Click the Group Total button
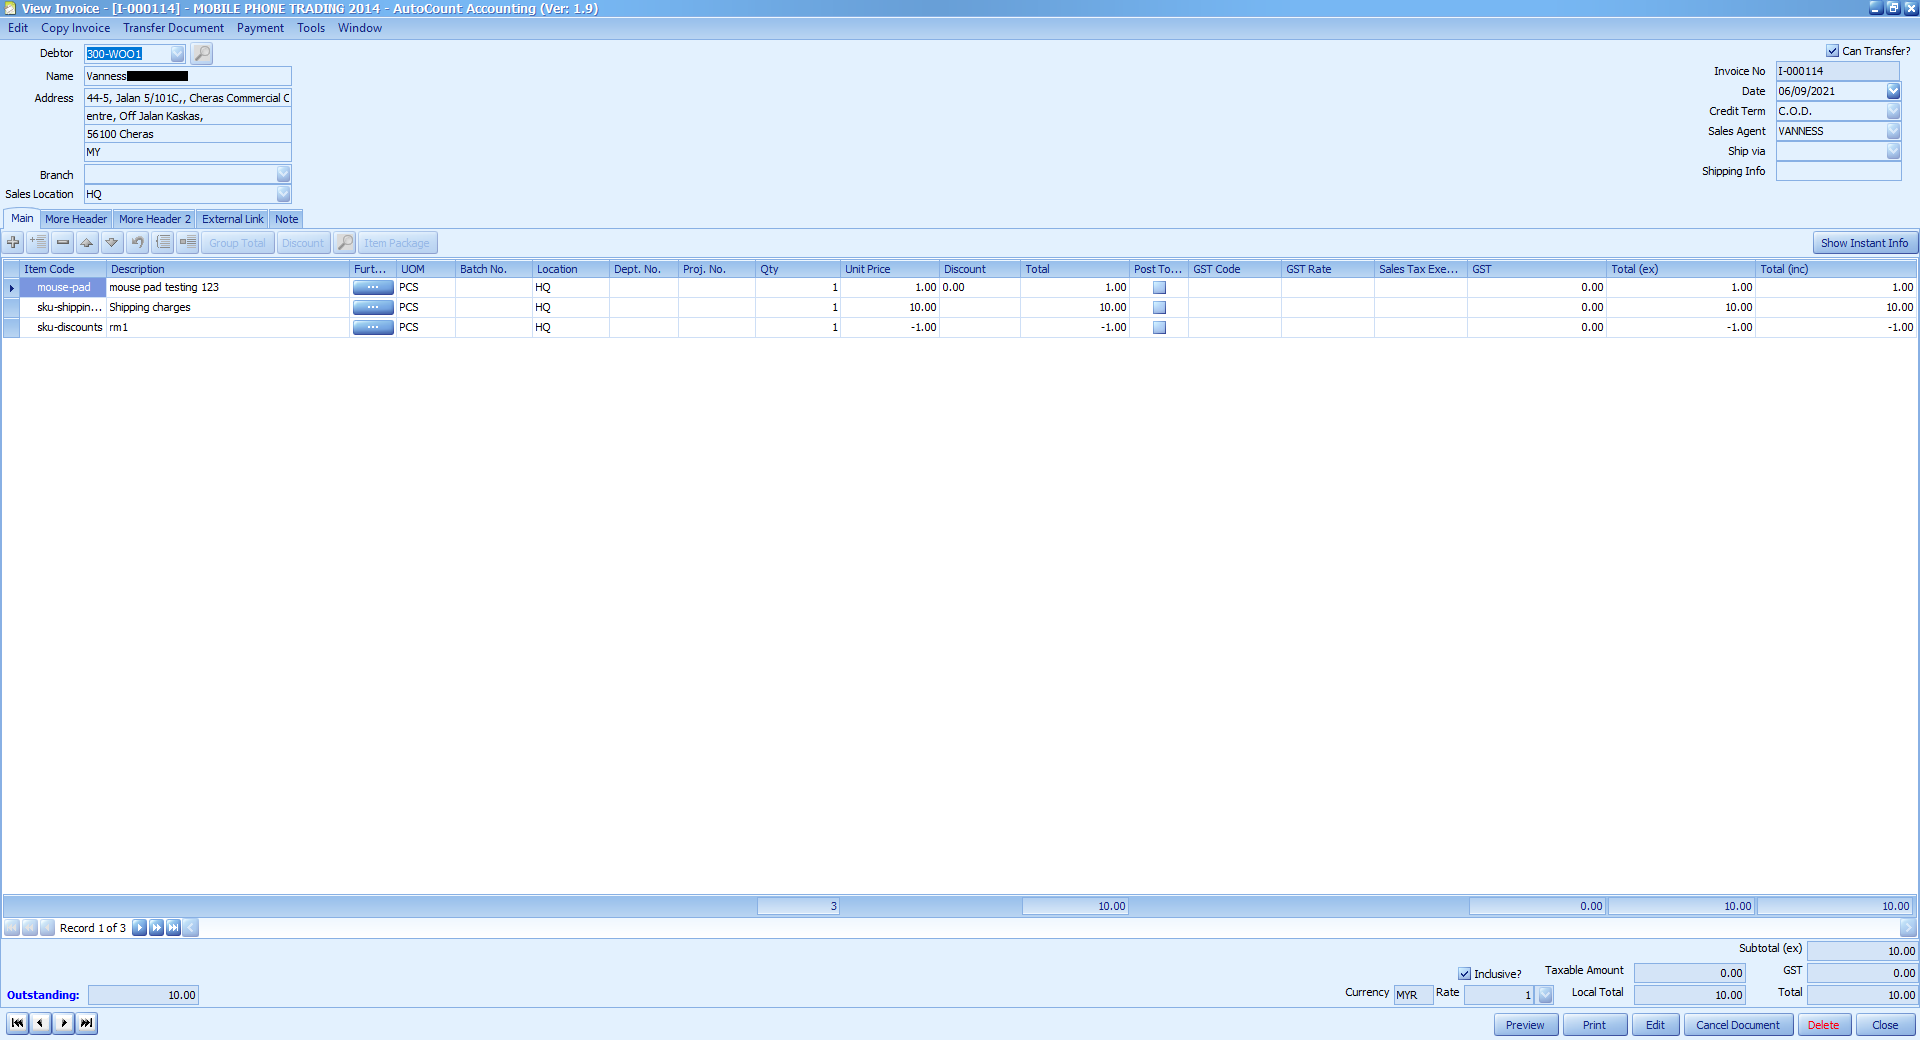 tap(237, 243)
